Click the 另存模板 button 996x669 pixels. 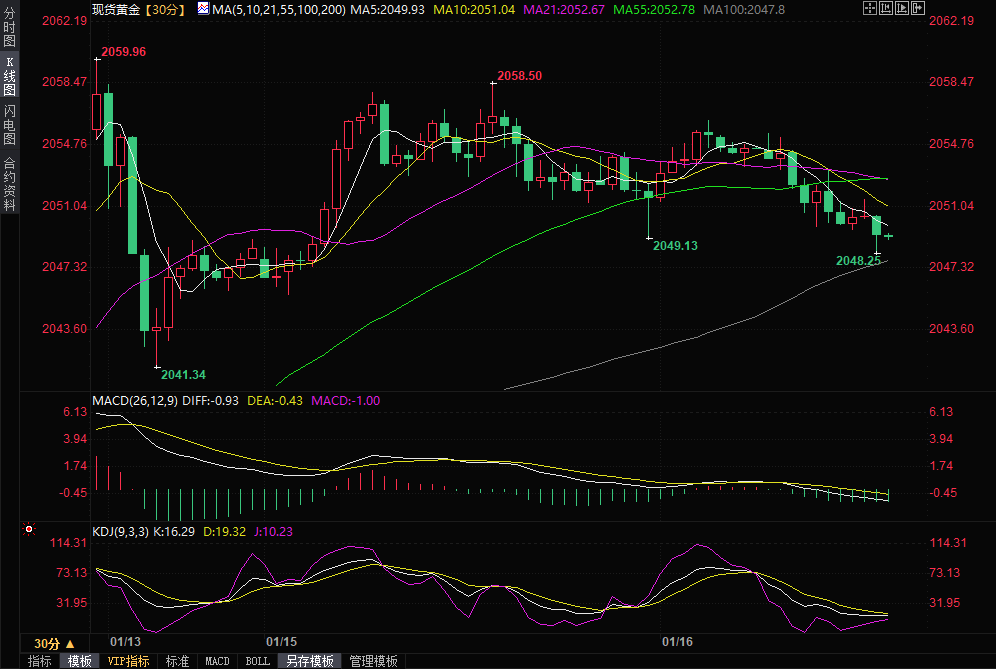pyautogui.click(x=309, y=661)
